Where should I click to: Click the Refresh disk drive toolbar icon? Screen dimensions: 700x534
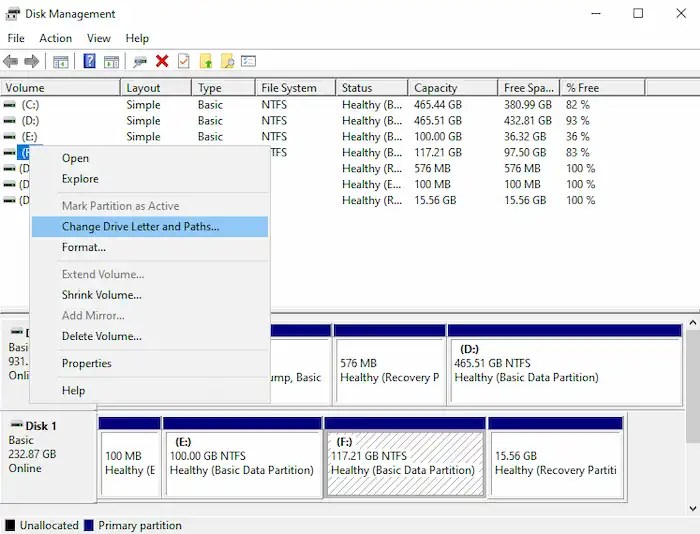click(x=140, y=61)
